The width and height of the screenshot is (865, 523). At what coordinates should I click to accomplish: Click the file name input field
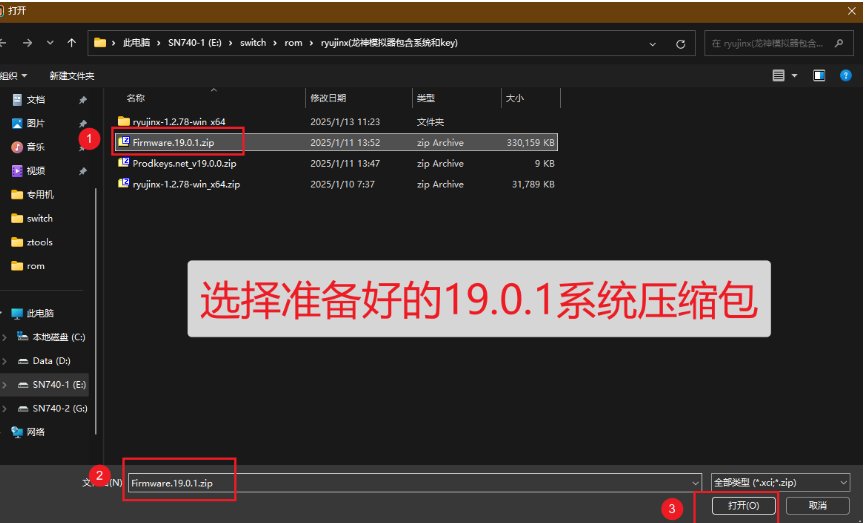coord(410,482)
